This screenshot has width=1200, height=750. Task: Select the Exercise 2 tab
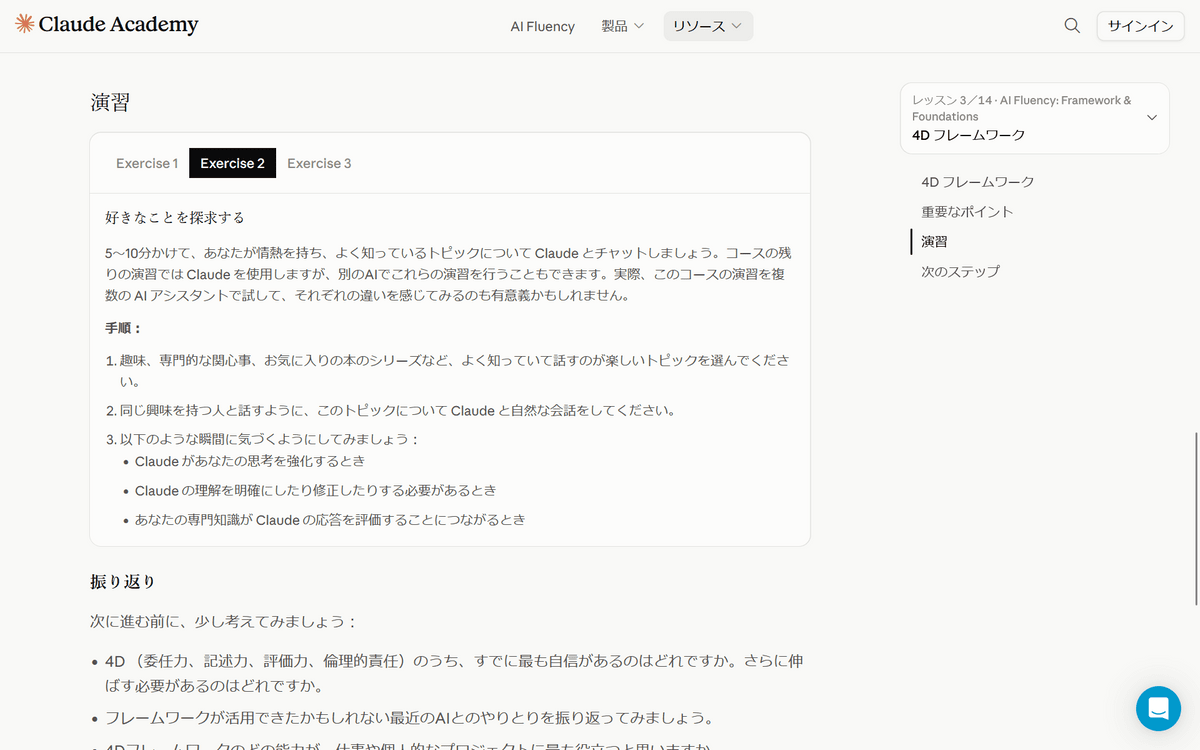[x=232, y=163]
